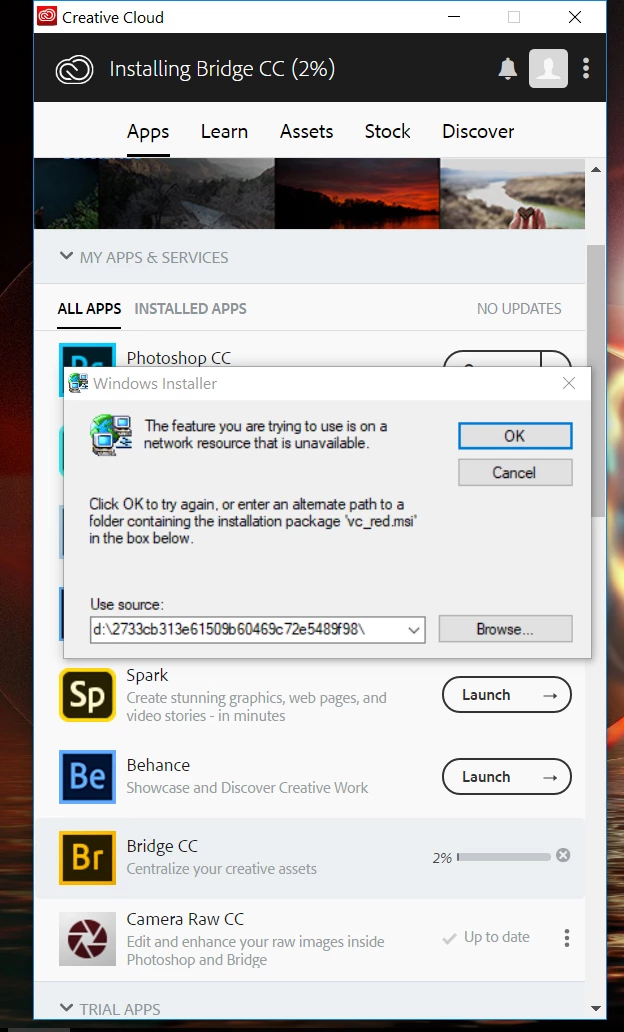Collapse MY APPS & SERVICES section

pyautogui.click(x=66, y=256)
